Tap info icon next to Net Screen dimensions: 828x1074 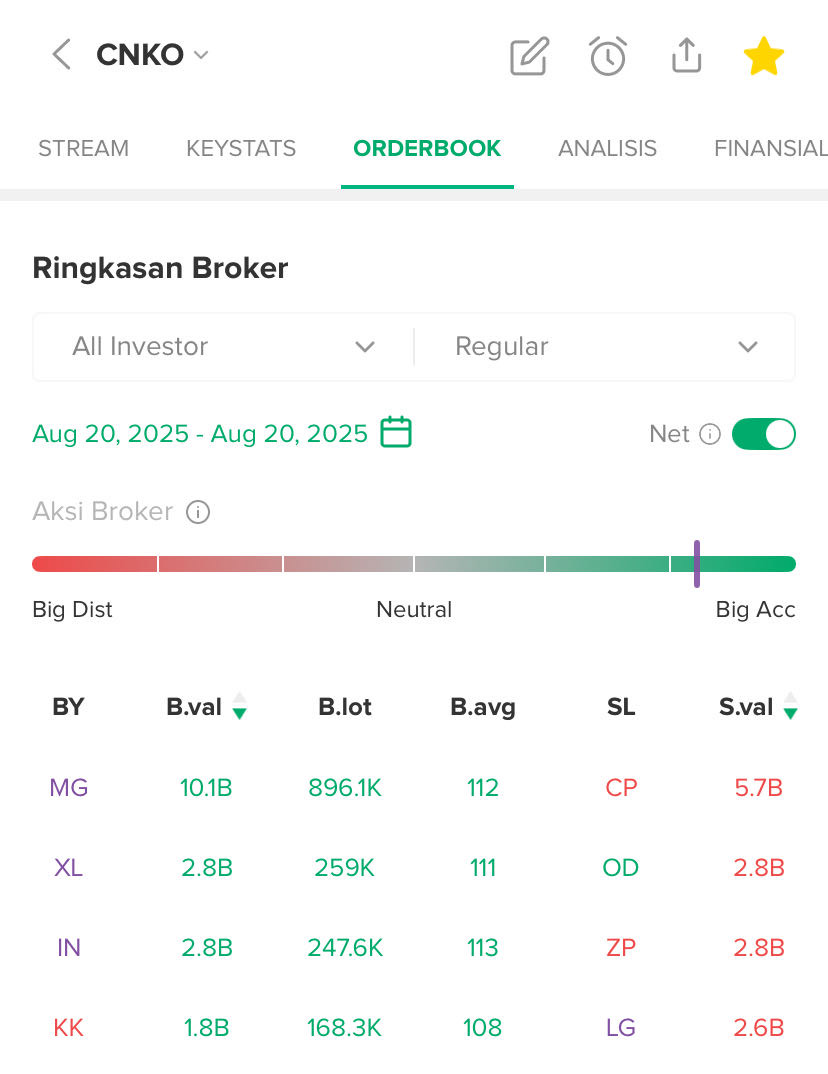[x=710, y=434]
